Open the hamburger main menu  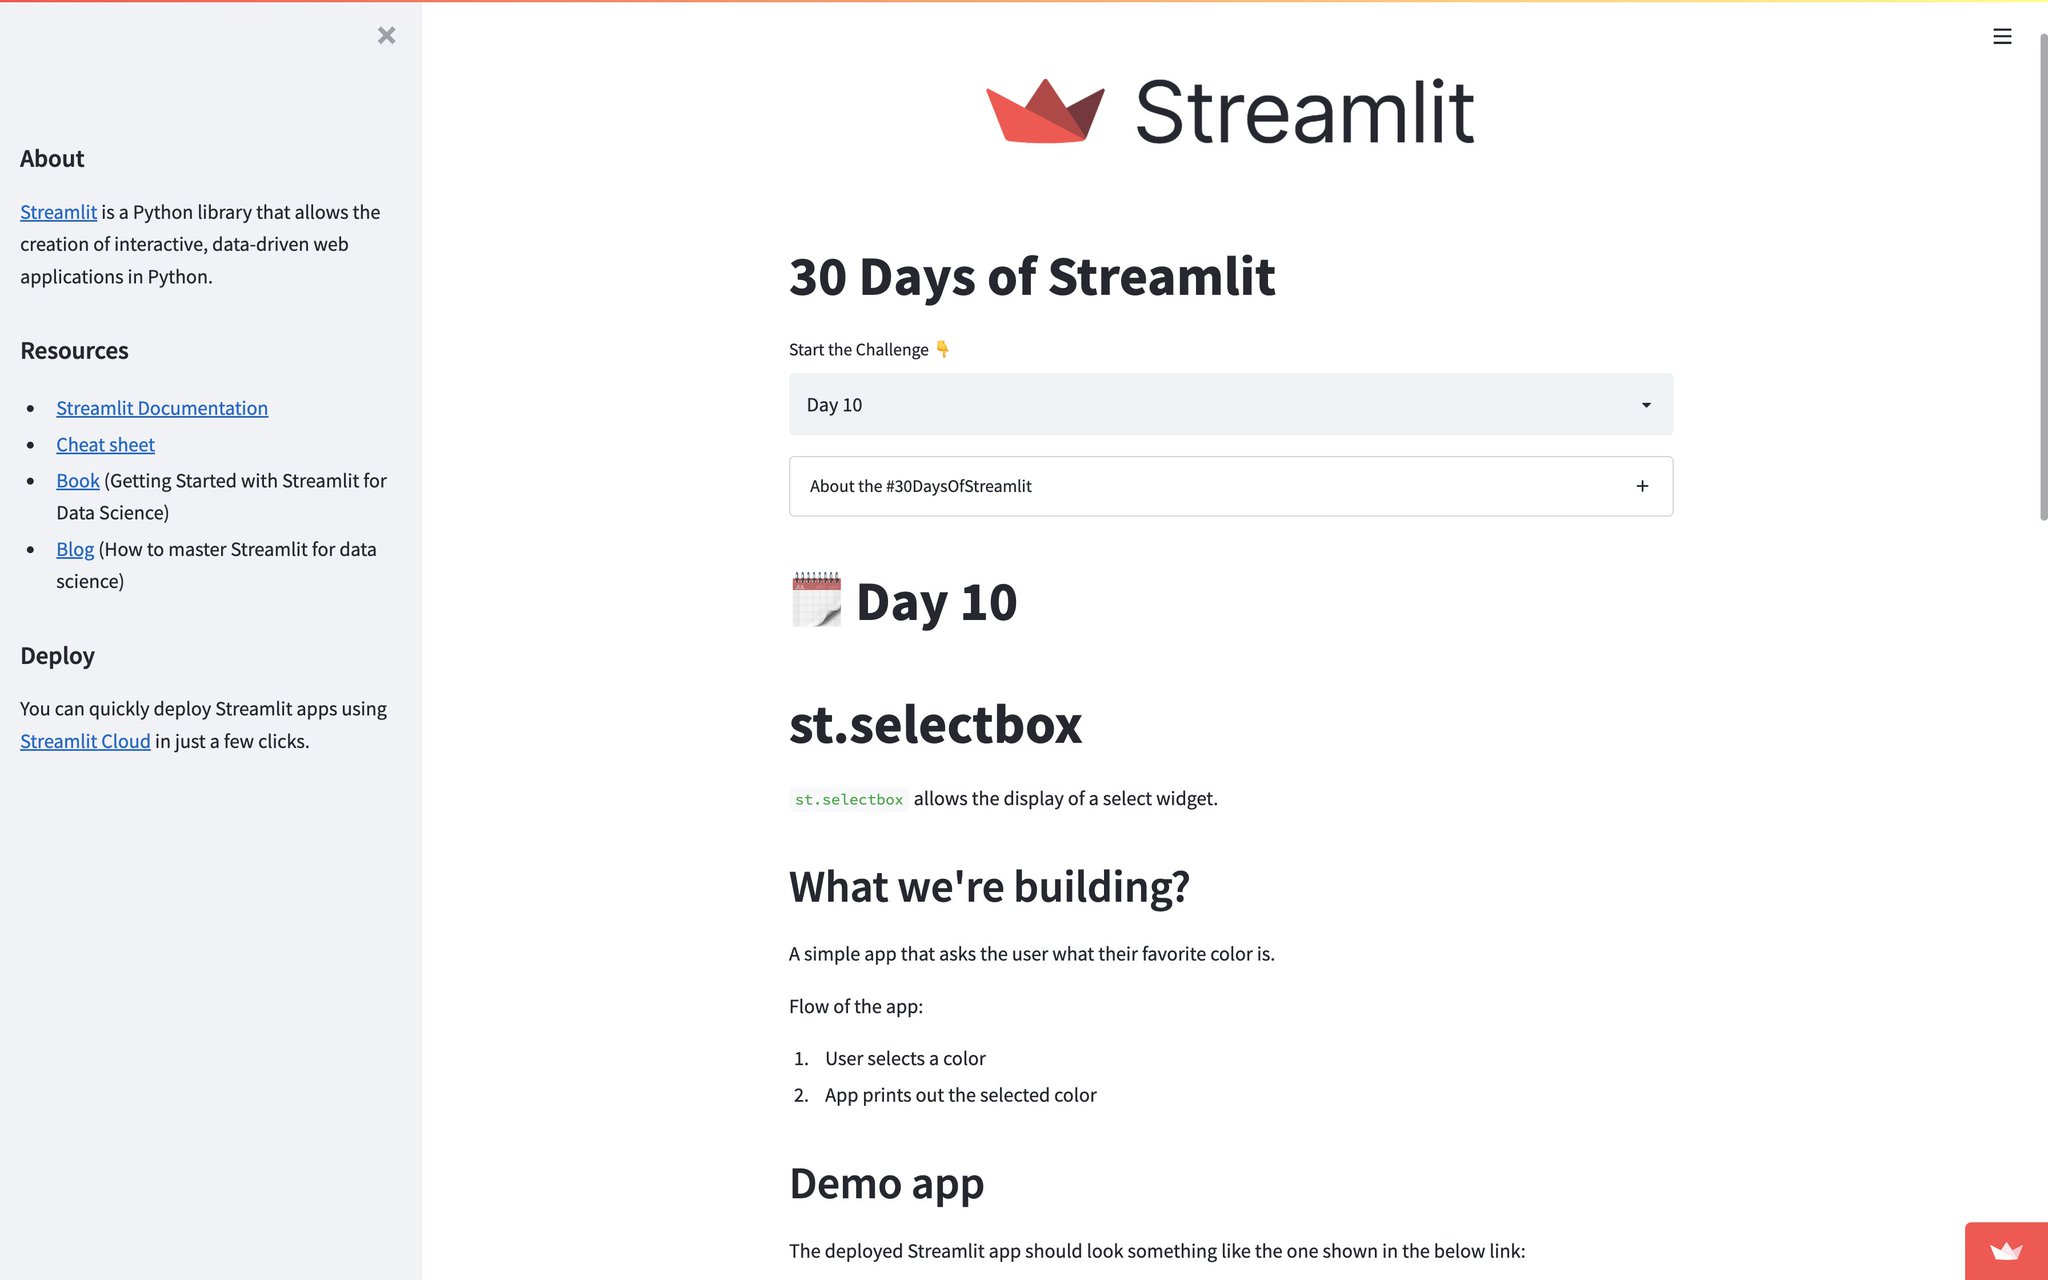(2002, 37)
